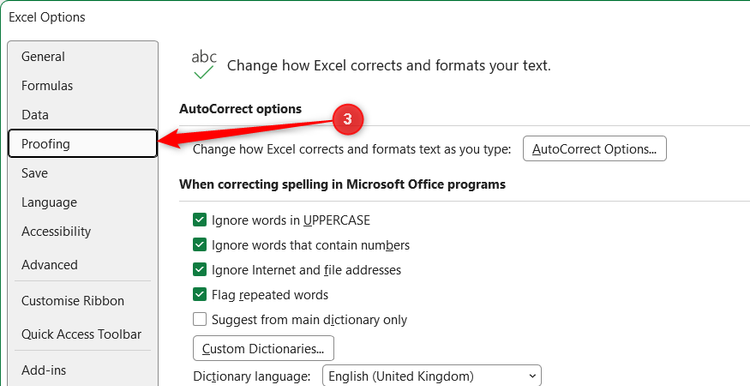Click the 'Dictionary language:' label

tap(252, 376)
